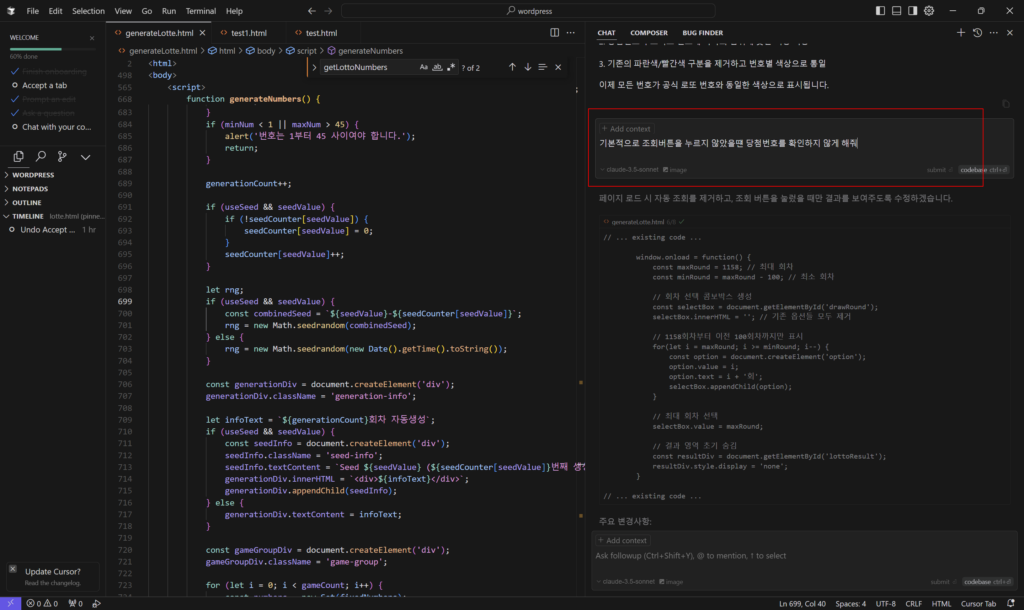Image resolution: width=1024 pixels, height=610 pixels.
Task: Toggle Find in Selection
Action: (543, 67)
